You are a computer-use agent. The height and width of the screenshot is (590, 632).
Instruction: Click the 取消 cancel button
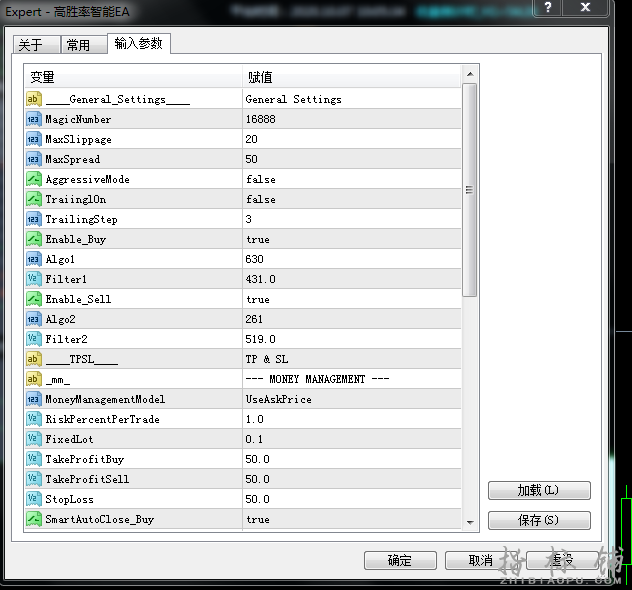pos(481,560)
